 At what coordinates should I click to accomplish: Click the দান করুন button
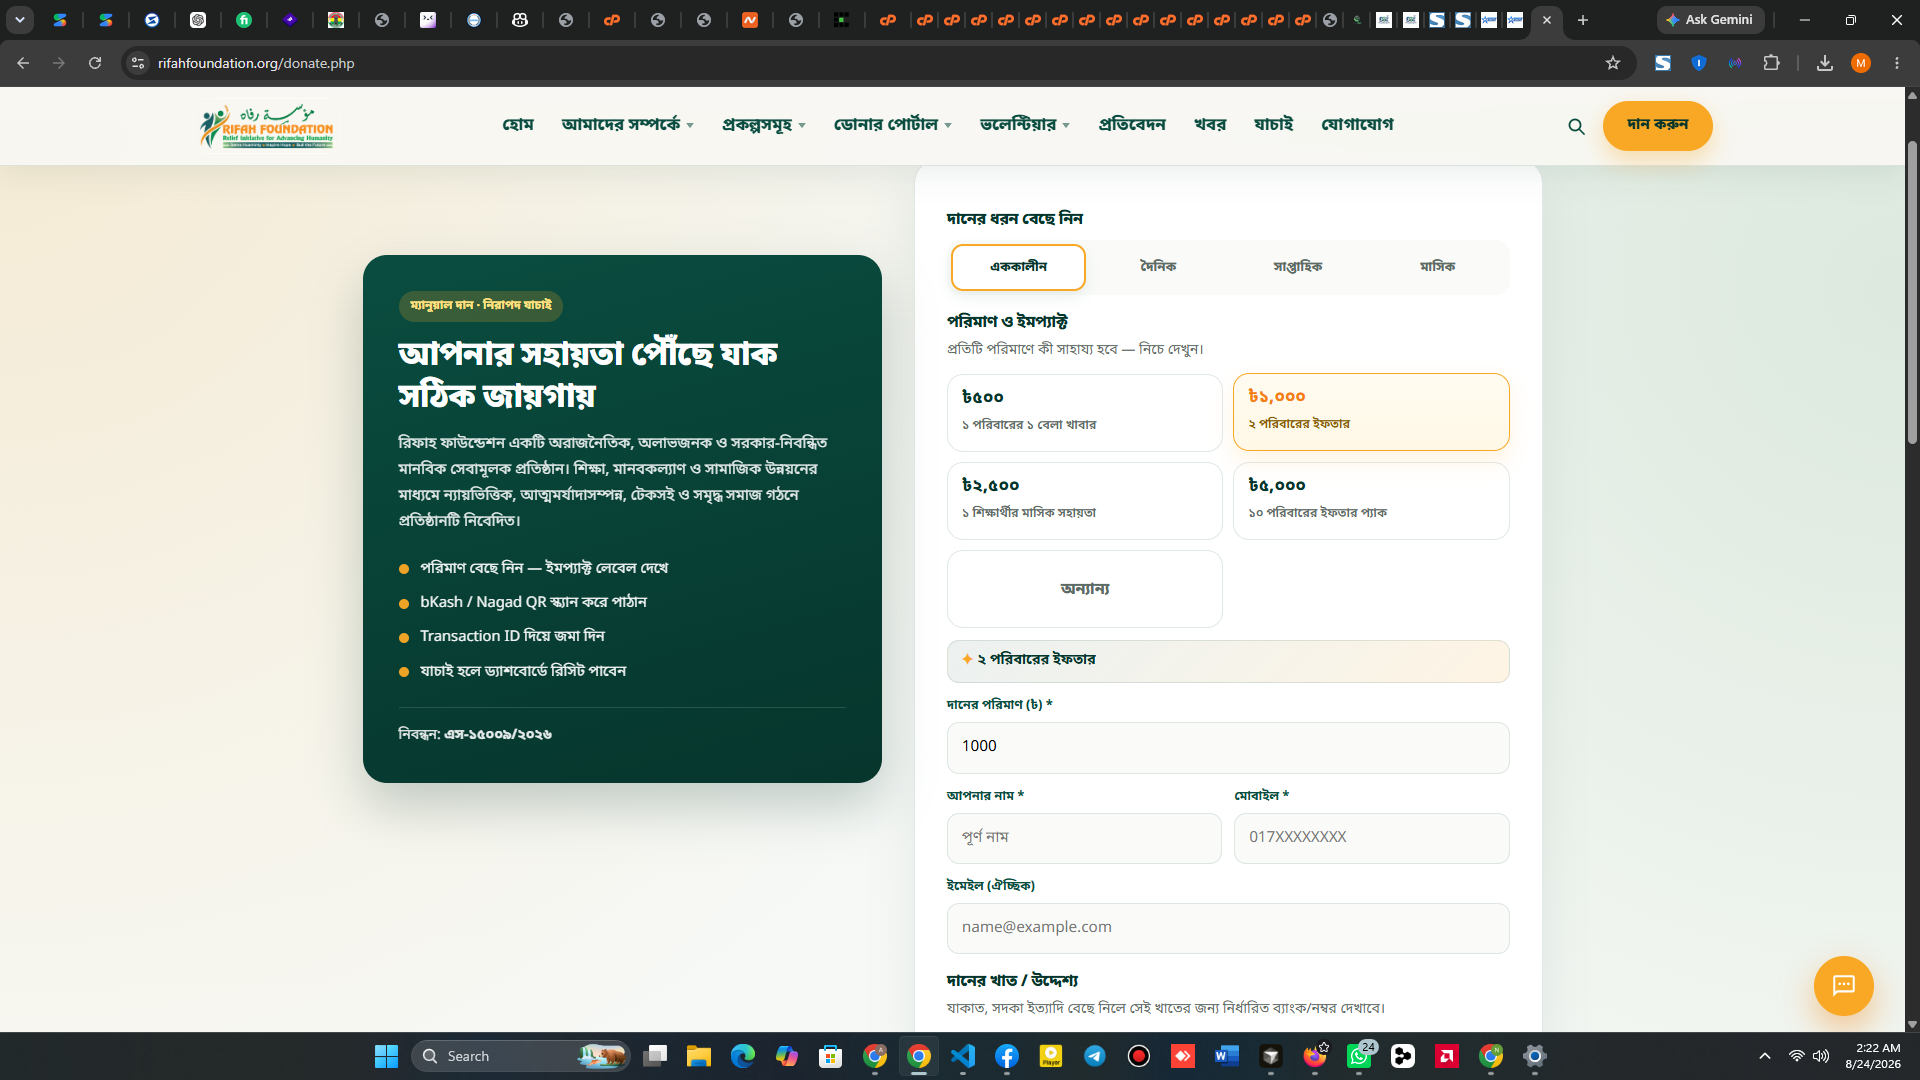(1657, 126)
